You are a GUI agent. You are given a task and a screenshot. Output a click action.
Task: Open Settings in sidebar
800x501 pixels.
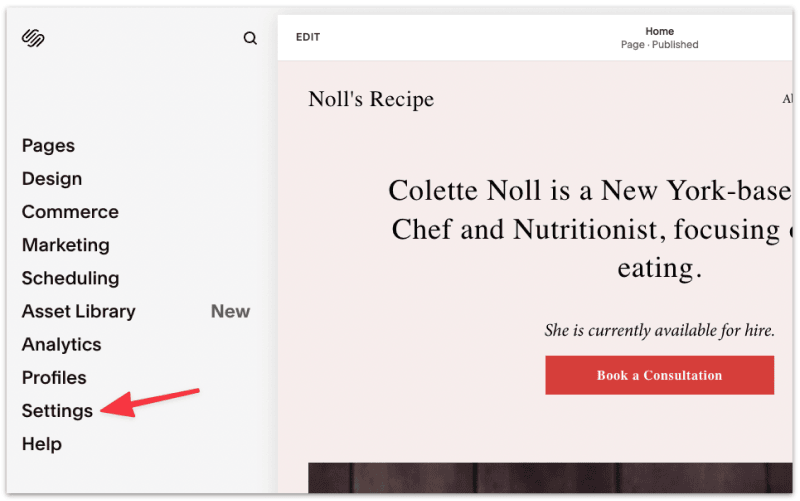point(57,411)
